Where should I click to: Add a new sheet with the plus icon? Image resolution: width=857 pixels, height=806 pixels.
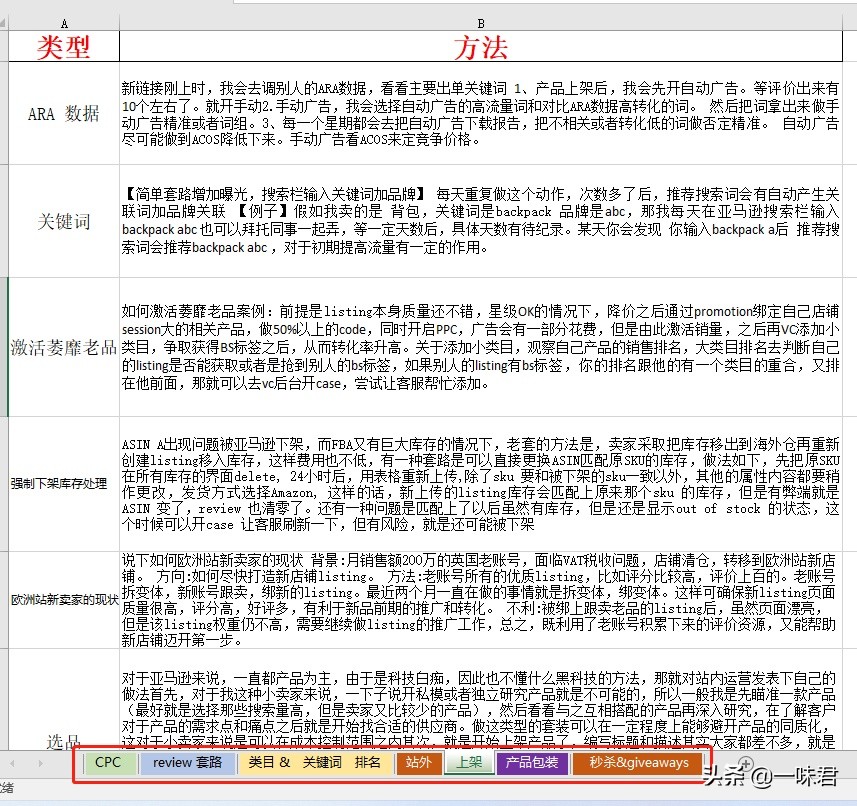click(746, 763)
